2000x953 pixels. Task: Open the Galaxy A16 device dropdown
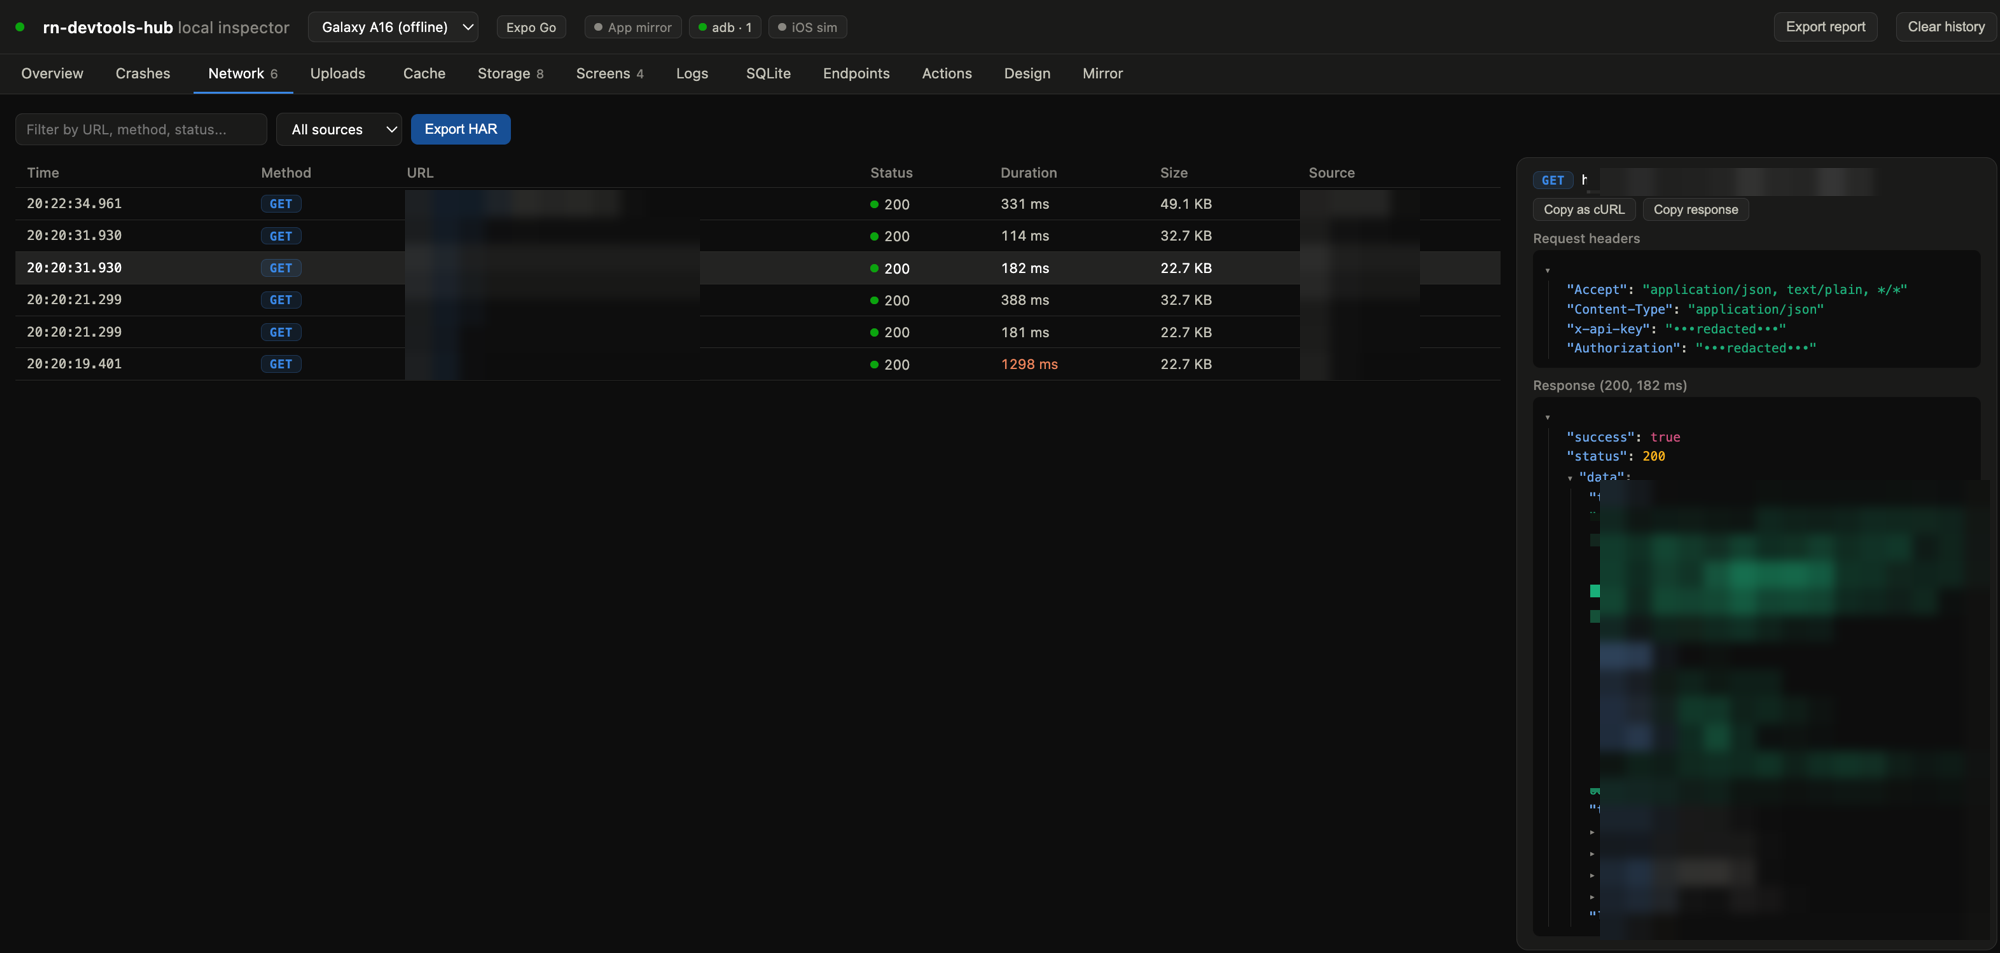point(393,27)
